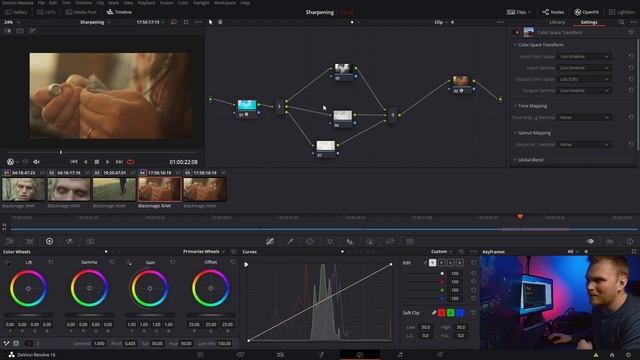Image resolution: width=640 pixels, height=360 pixels.
Task: Open the Custom curves mode dropdown
Action: pos(442,252)
